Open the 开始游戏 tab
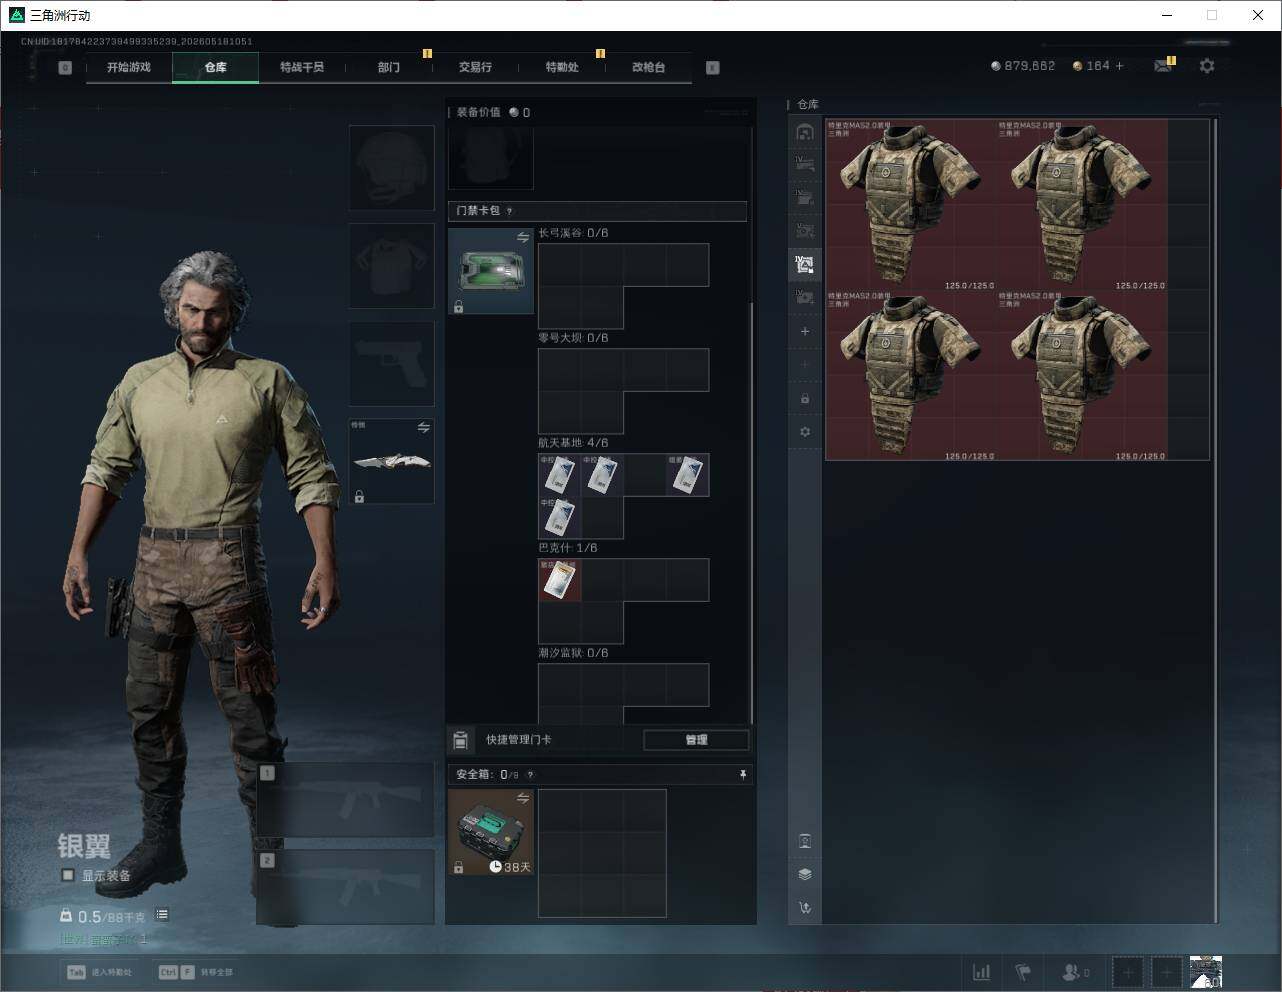 [129, 67]
